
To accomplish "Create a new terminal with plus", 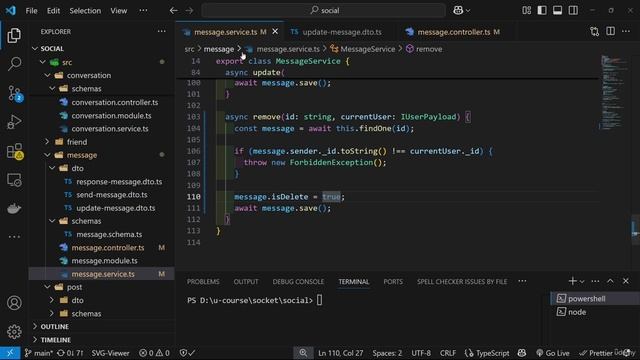I will point(572,281).
